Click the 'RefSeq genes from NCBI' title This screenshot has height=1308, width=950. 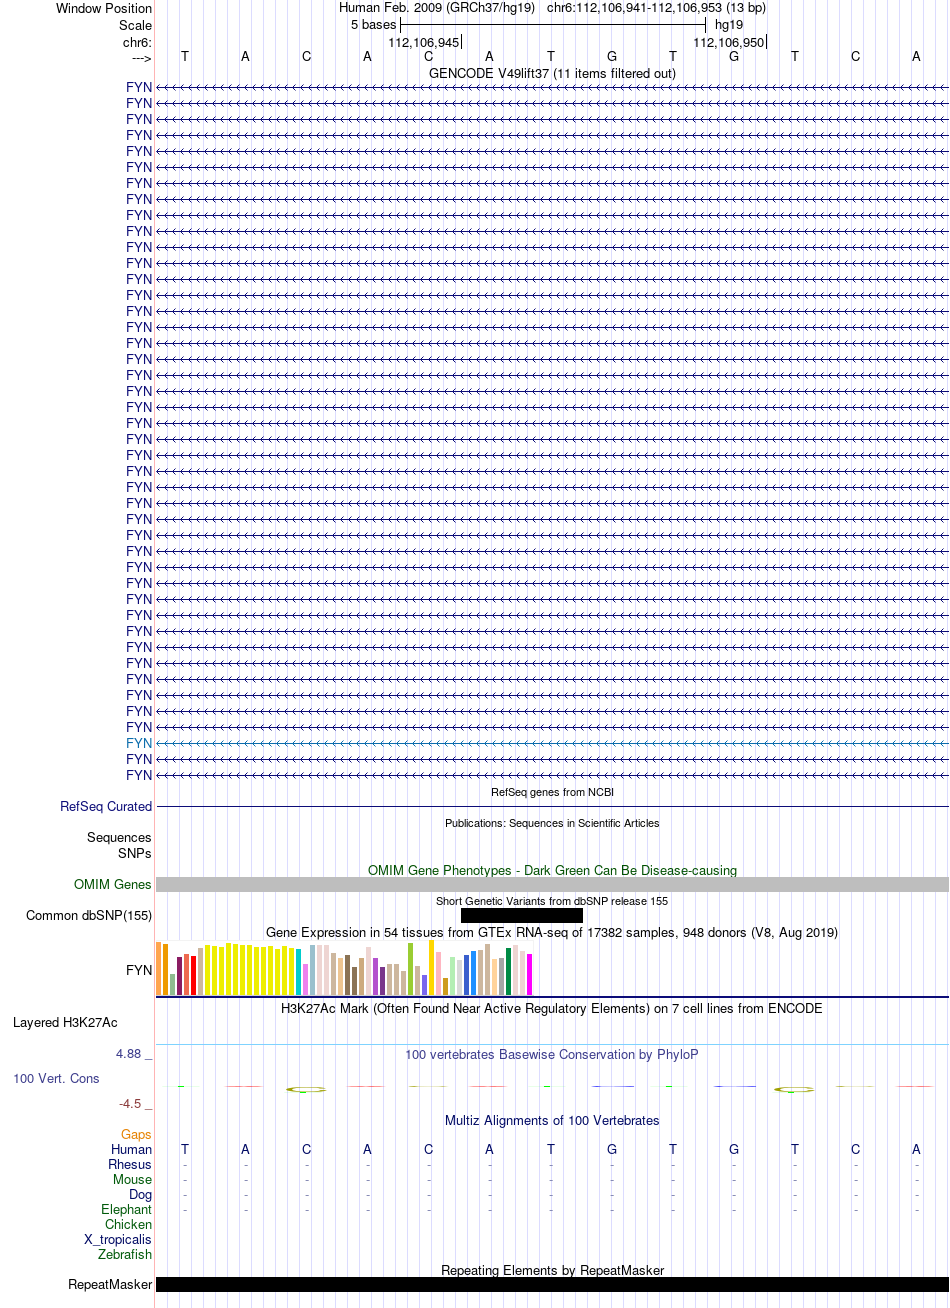click(552, 792)
